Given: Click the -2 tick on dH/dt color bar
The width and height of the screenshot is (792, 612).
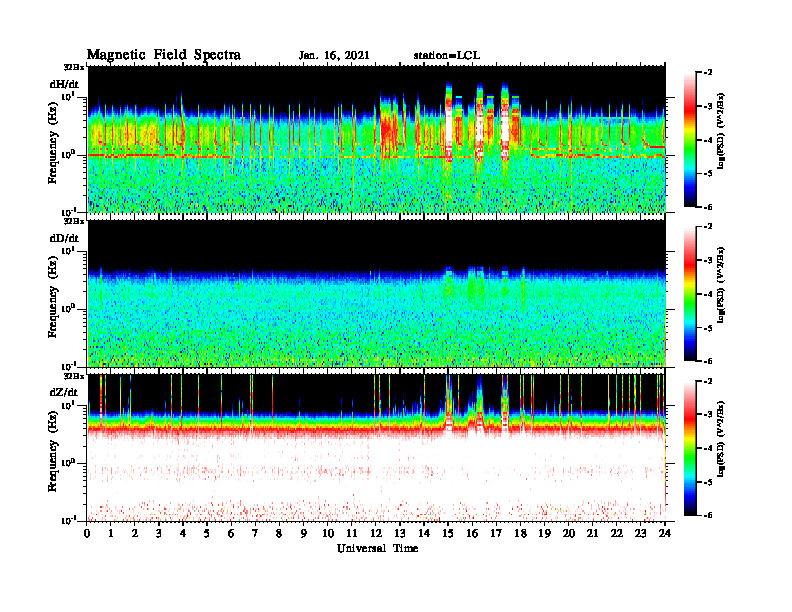Looking at the screenshot, I should click(x=708, y=73).
